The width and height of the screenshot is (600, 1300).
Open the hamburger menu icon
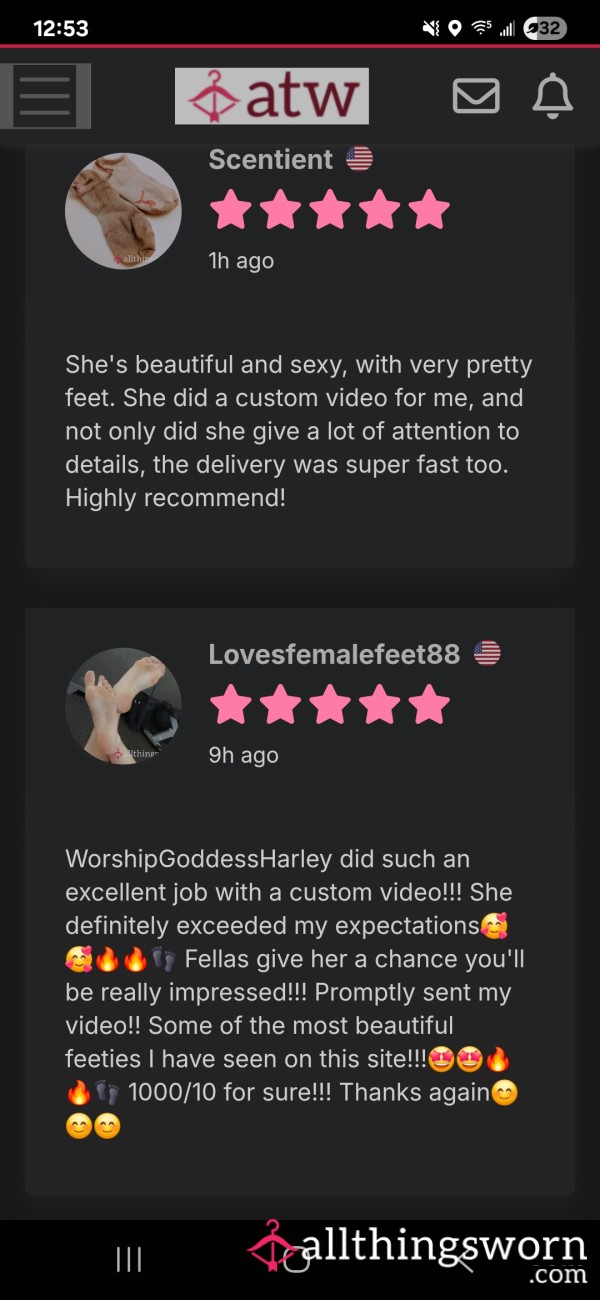(x=45, y=96)
